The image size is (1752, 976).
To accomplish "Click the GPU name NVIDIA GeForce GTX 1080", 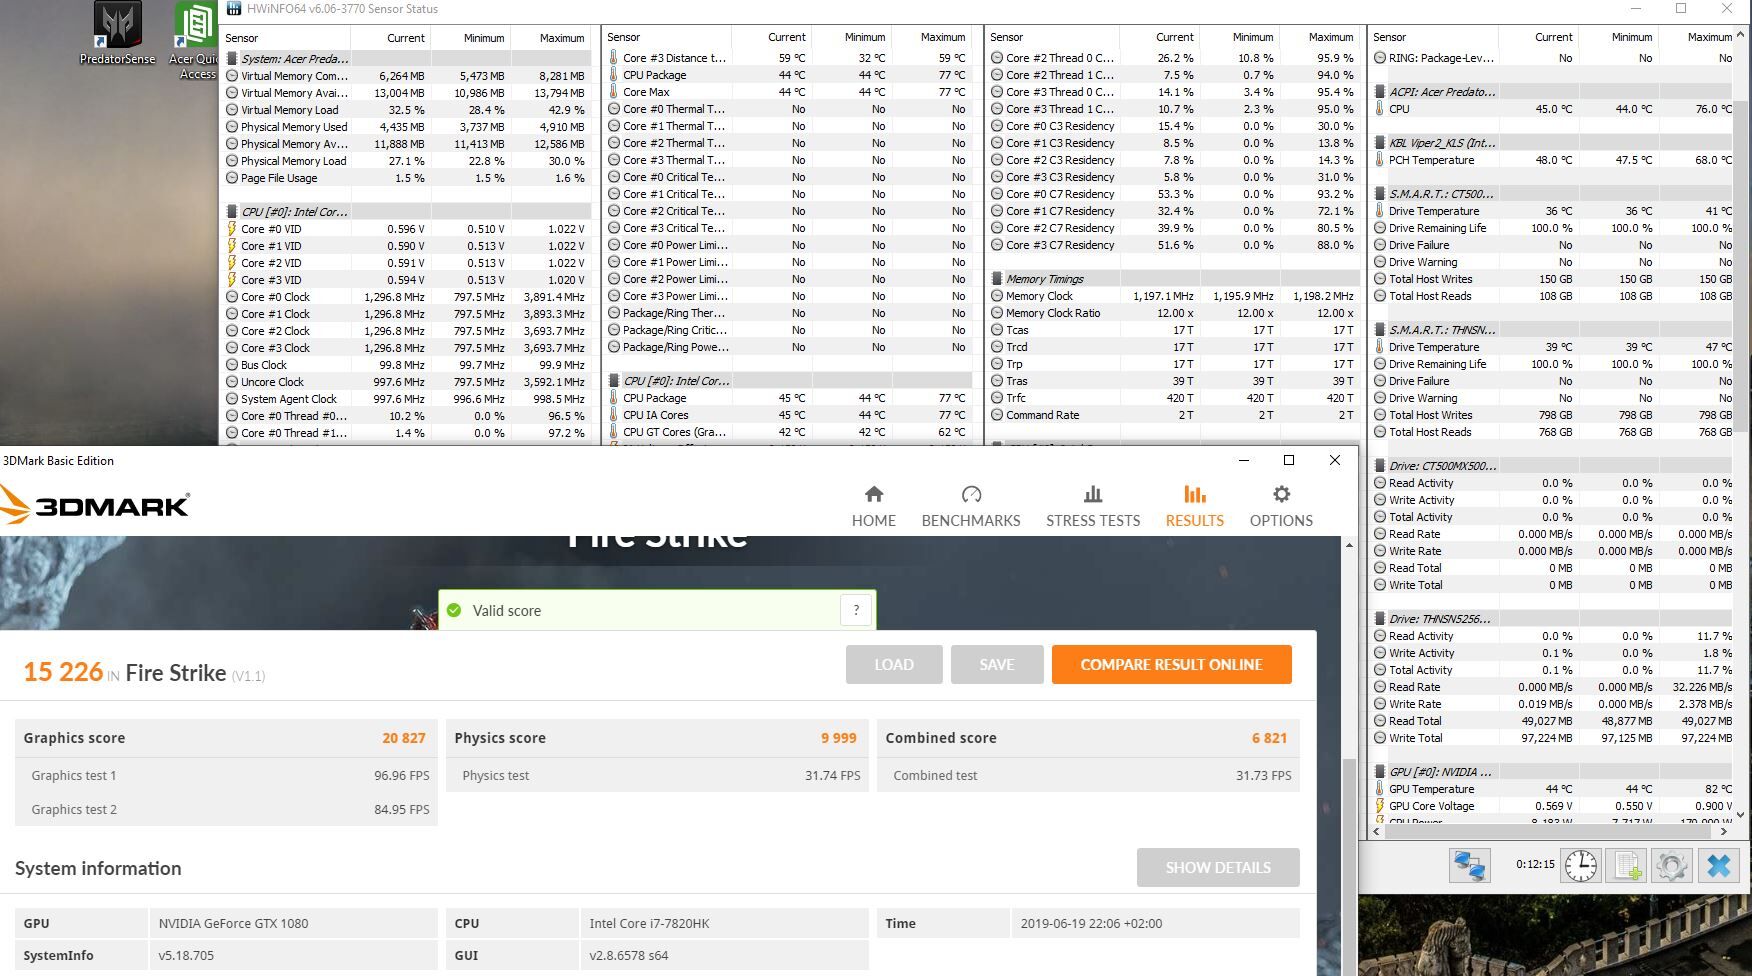I will pyautogui.click(x=233, y=924).
